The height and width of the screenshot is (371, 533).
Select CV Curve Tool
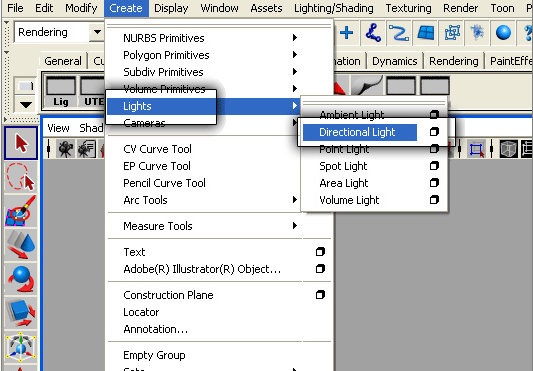pyautogui.click(x=157, y=149)
